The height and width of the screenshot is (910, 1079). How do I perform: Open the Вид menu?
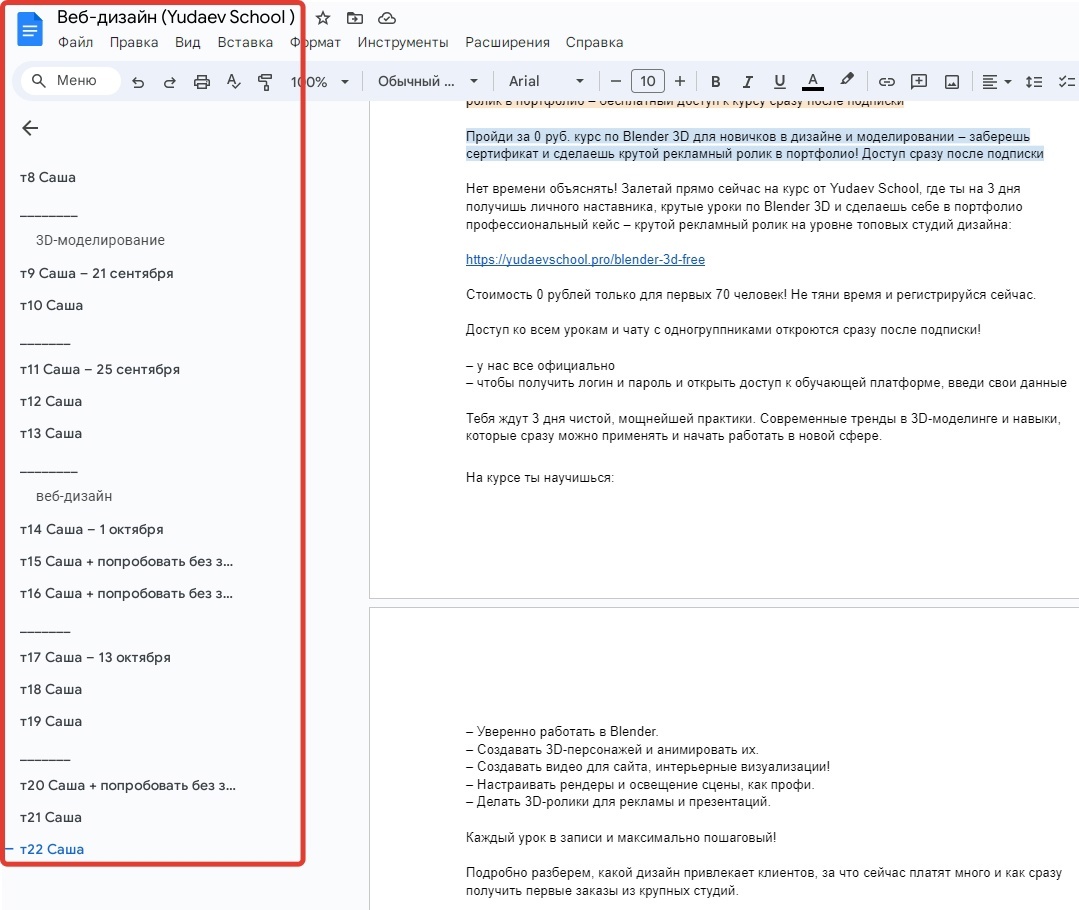click(187, 42)
